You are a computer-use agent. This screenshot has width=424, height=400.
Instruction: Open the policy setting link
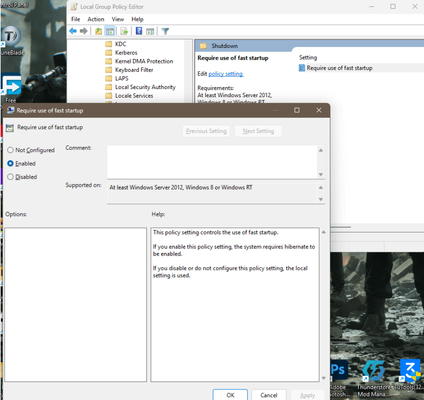point(226,74)
